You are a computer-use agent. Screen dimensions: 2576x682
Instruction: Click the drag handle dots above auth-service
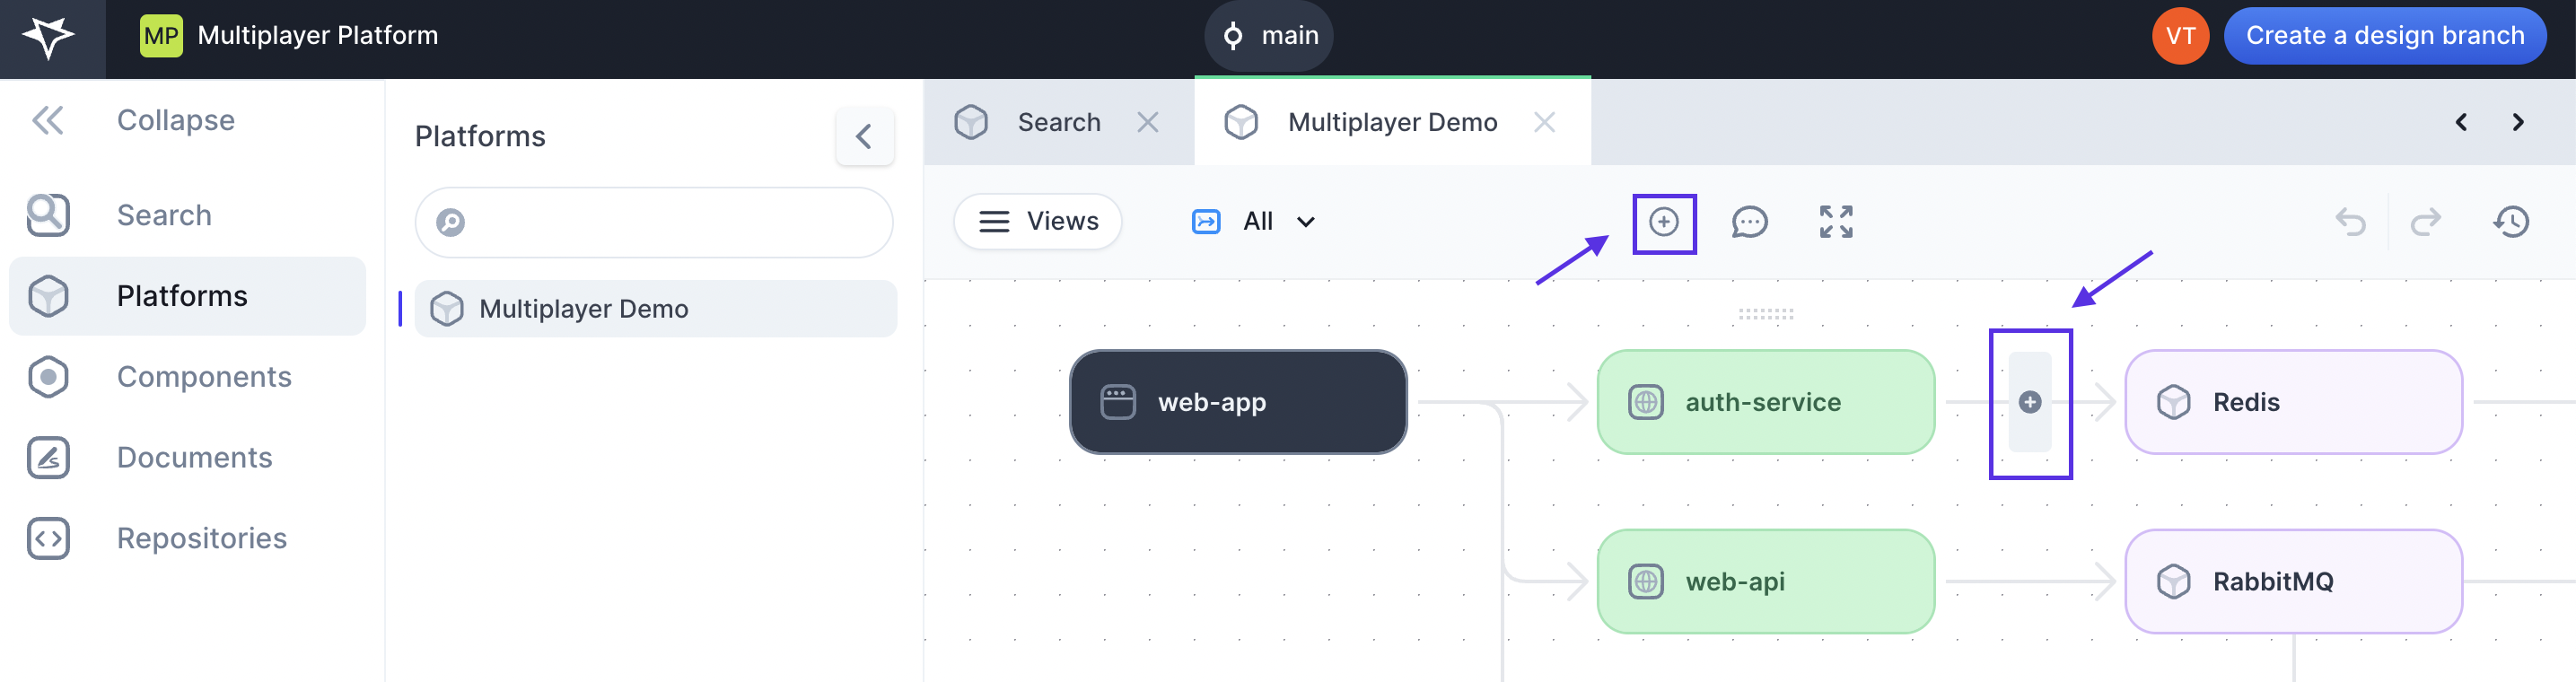click(x=1766, y=314)
